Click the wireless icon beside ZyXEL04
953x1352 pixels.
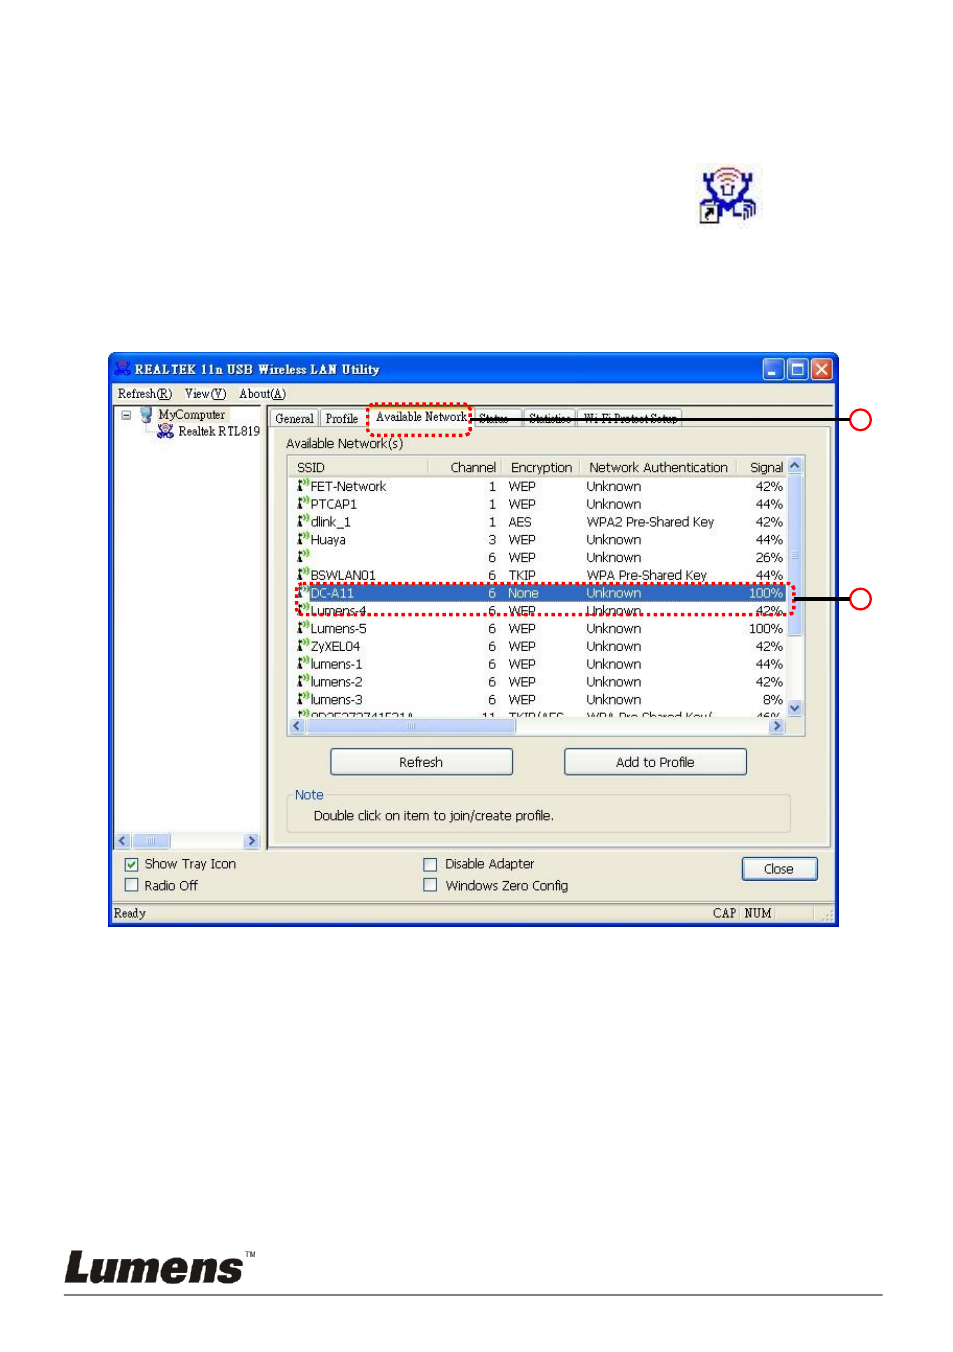tap(303, 645)
